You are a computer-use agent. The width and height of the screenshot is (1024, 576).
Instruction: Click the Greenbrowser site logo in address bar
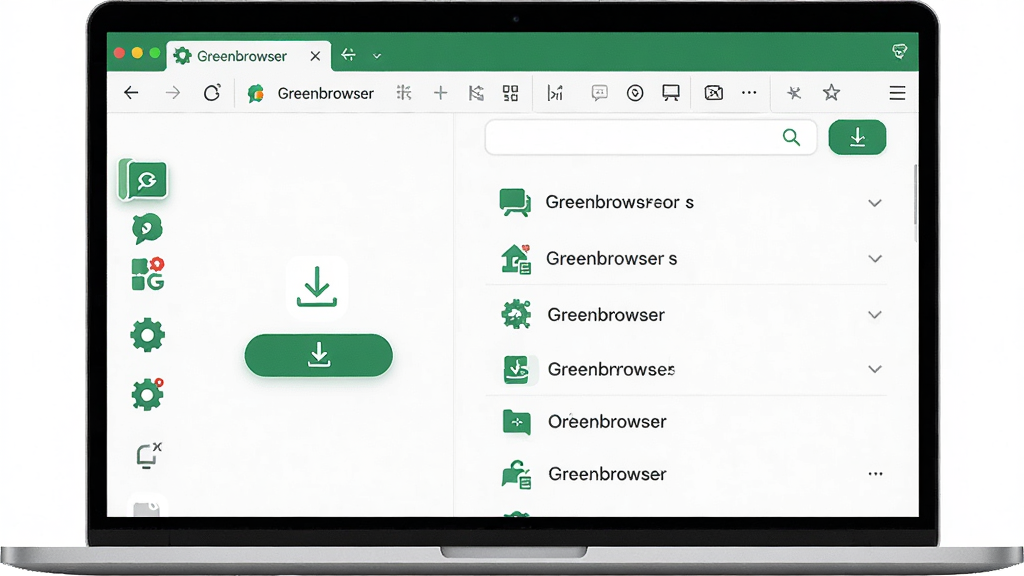[x=255, y=93]
